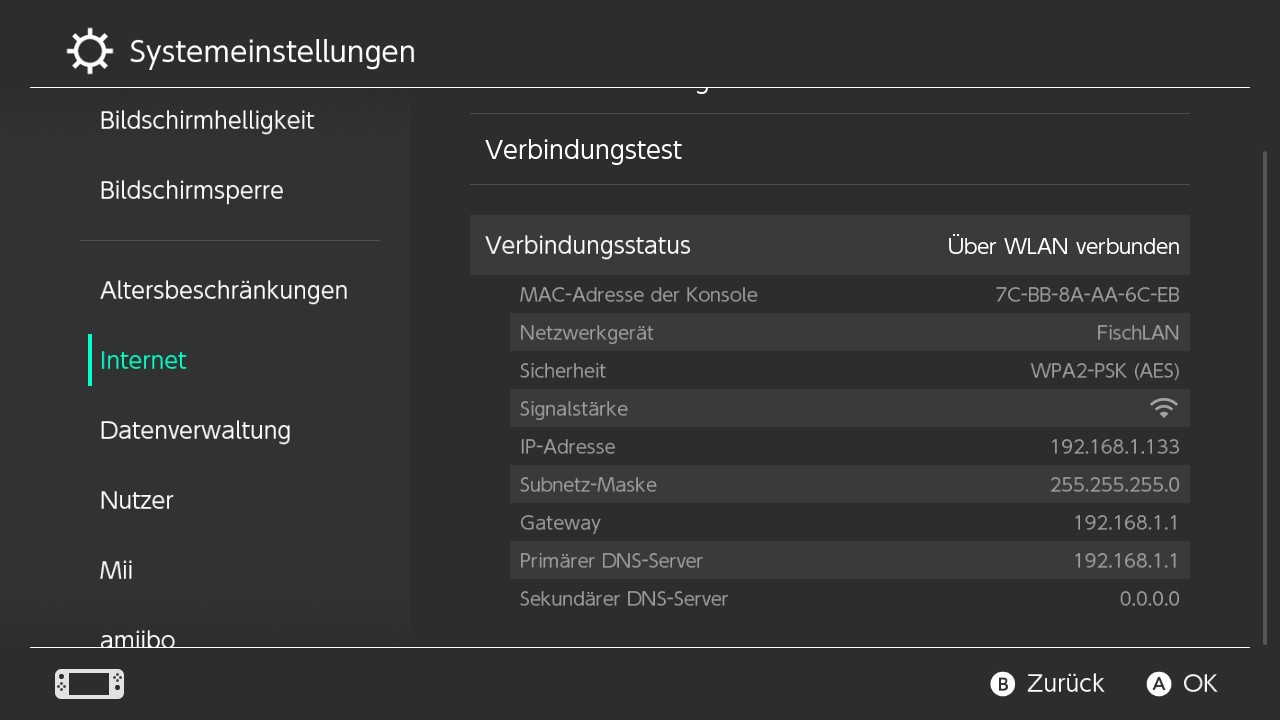The height and width of the screenshot is (720, 1280).
Task: Click the Primärer DNS-Server row
Action: 849,561
